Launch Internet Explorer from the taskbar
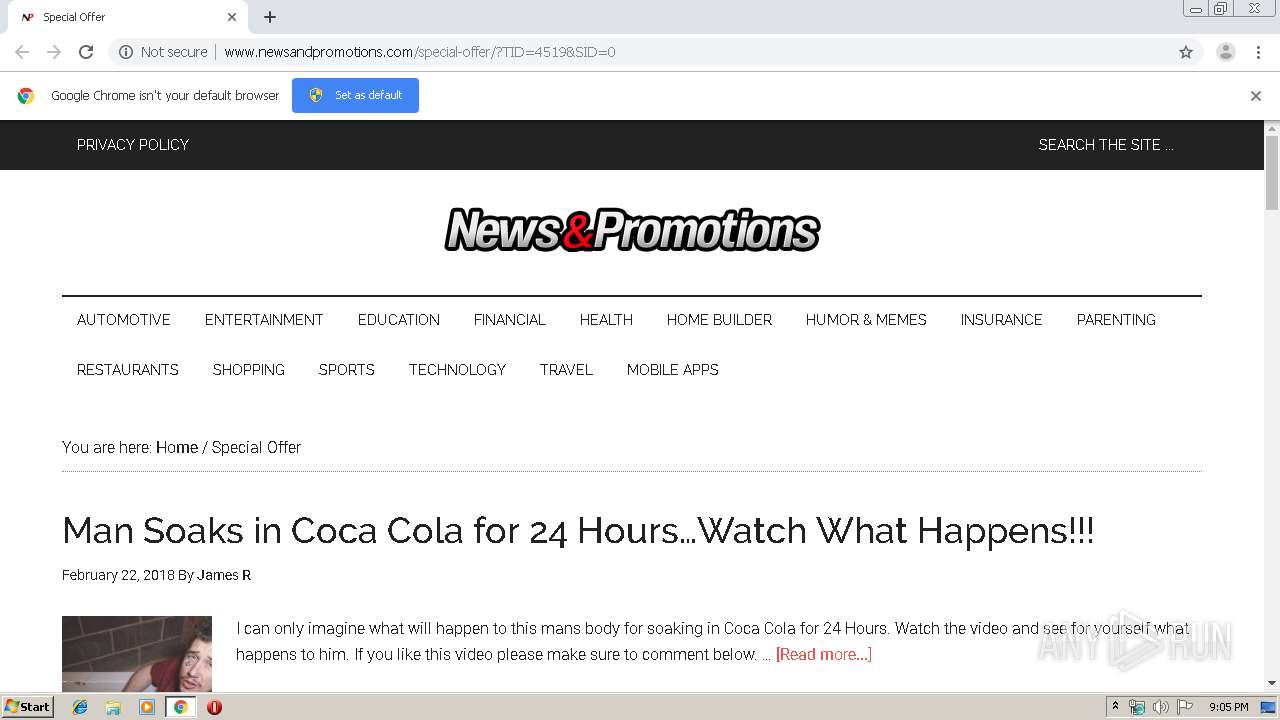This screenshot has width=1280, height=720. pos(80,707)
